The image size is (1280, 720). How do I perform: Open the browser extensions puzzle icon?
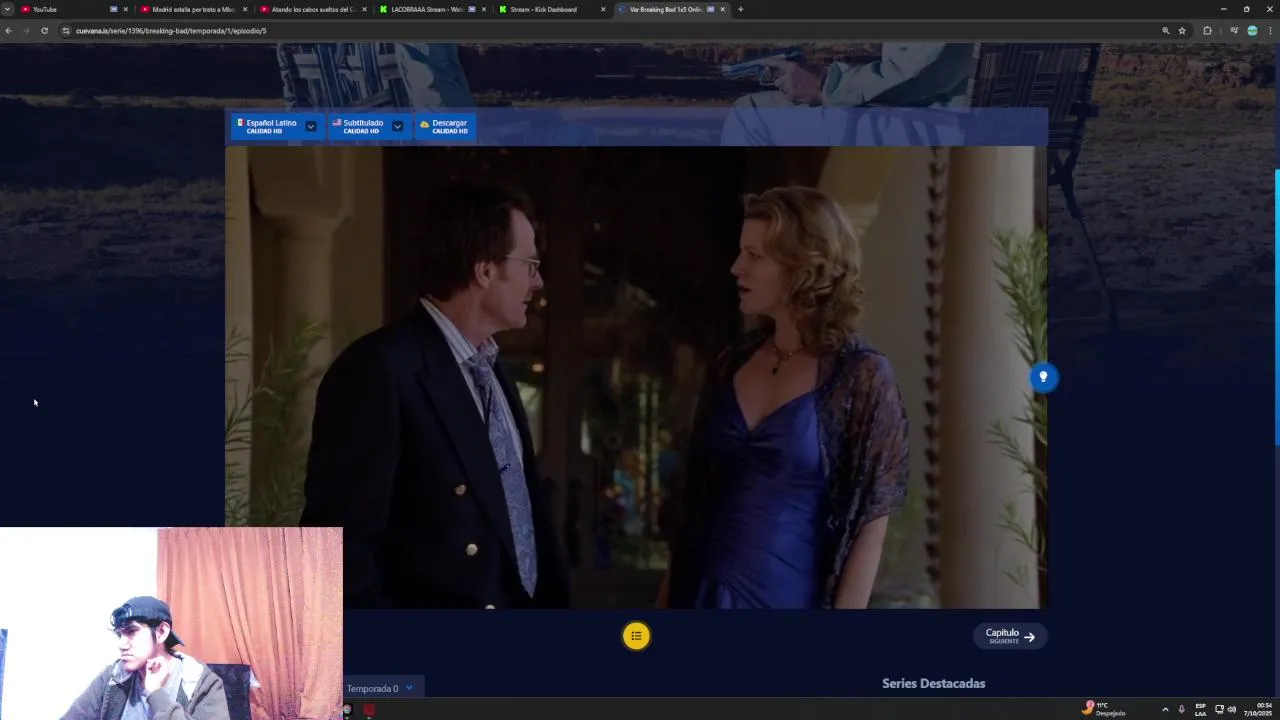click(1207, 31)
